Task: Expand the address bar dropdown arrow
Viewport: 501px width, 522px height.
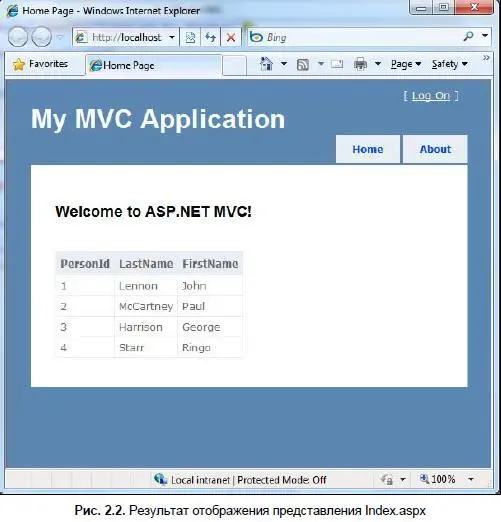Action: click(x=172, y=37)
